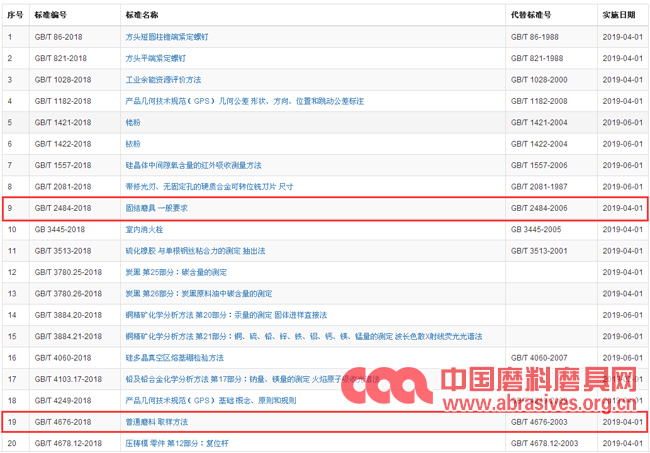Click the 实施日期 column header
This screenshot has width=650, height=453.
click(x=620, y=16)
